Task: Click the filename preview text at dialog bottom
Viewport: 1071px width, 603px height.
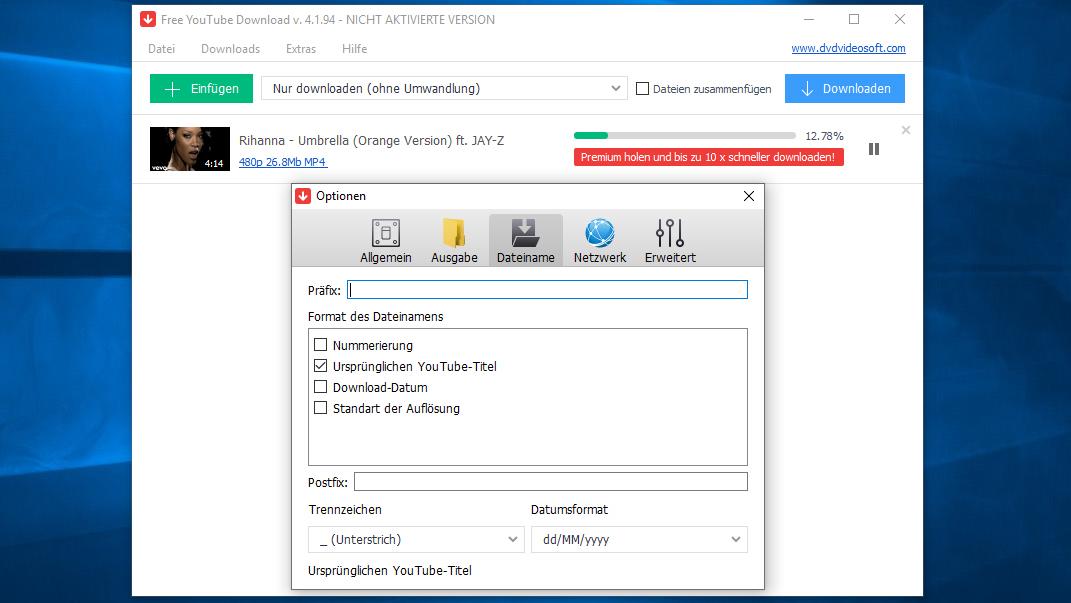Action: (390, 570)
